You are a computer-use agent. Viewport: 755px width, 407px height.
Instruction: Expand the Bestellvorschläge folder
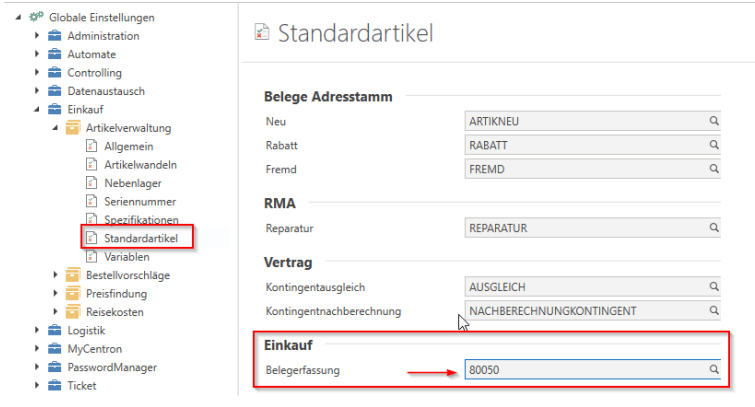pyautogui.click(x=55, y=275)
